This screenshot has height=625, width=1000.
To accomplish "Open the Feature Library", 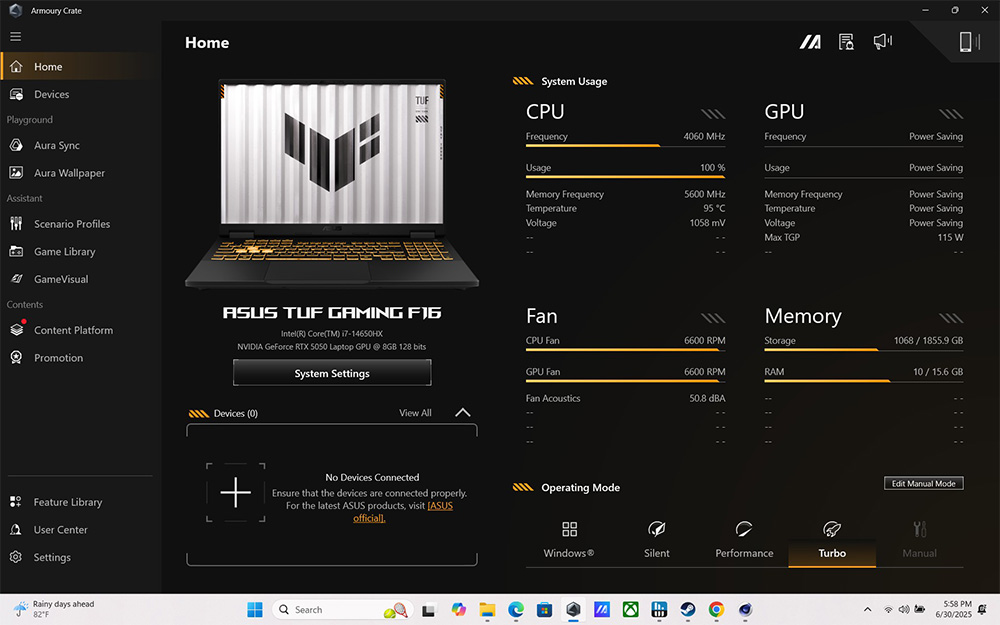I will (x=80, y=502).
